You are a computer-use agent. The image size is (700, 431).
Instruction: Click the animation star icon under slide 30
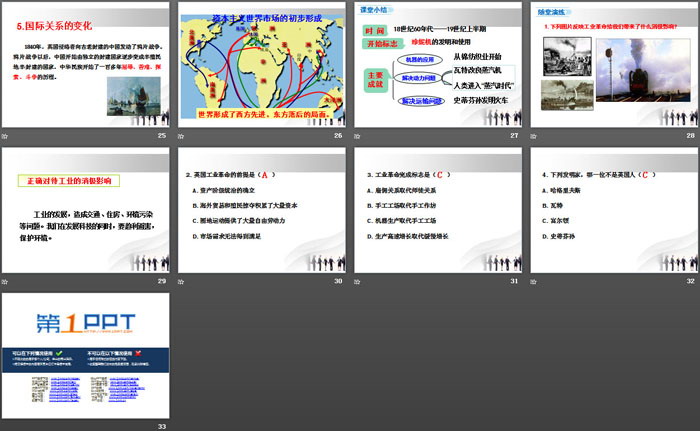[181, 282]
